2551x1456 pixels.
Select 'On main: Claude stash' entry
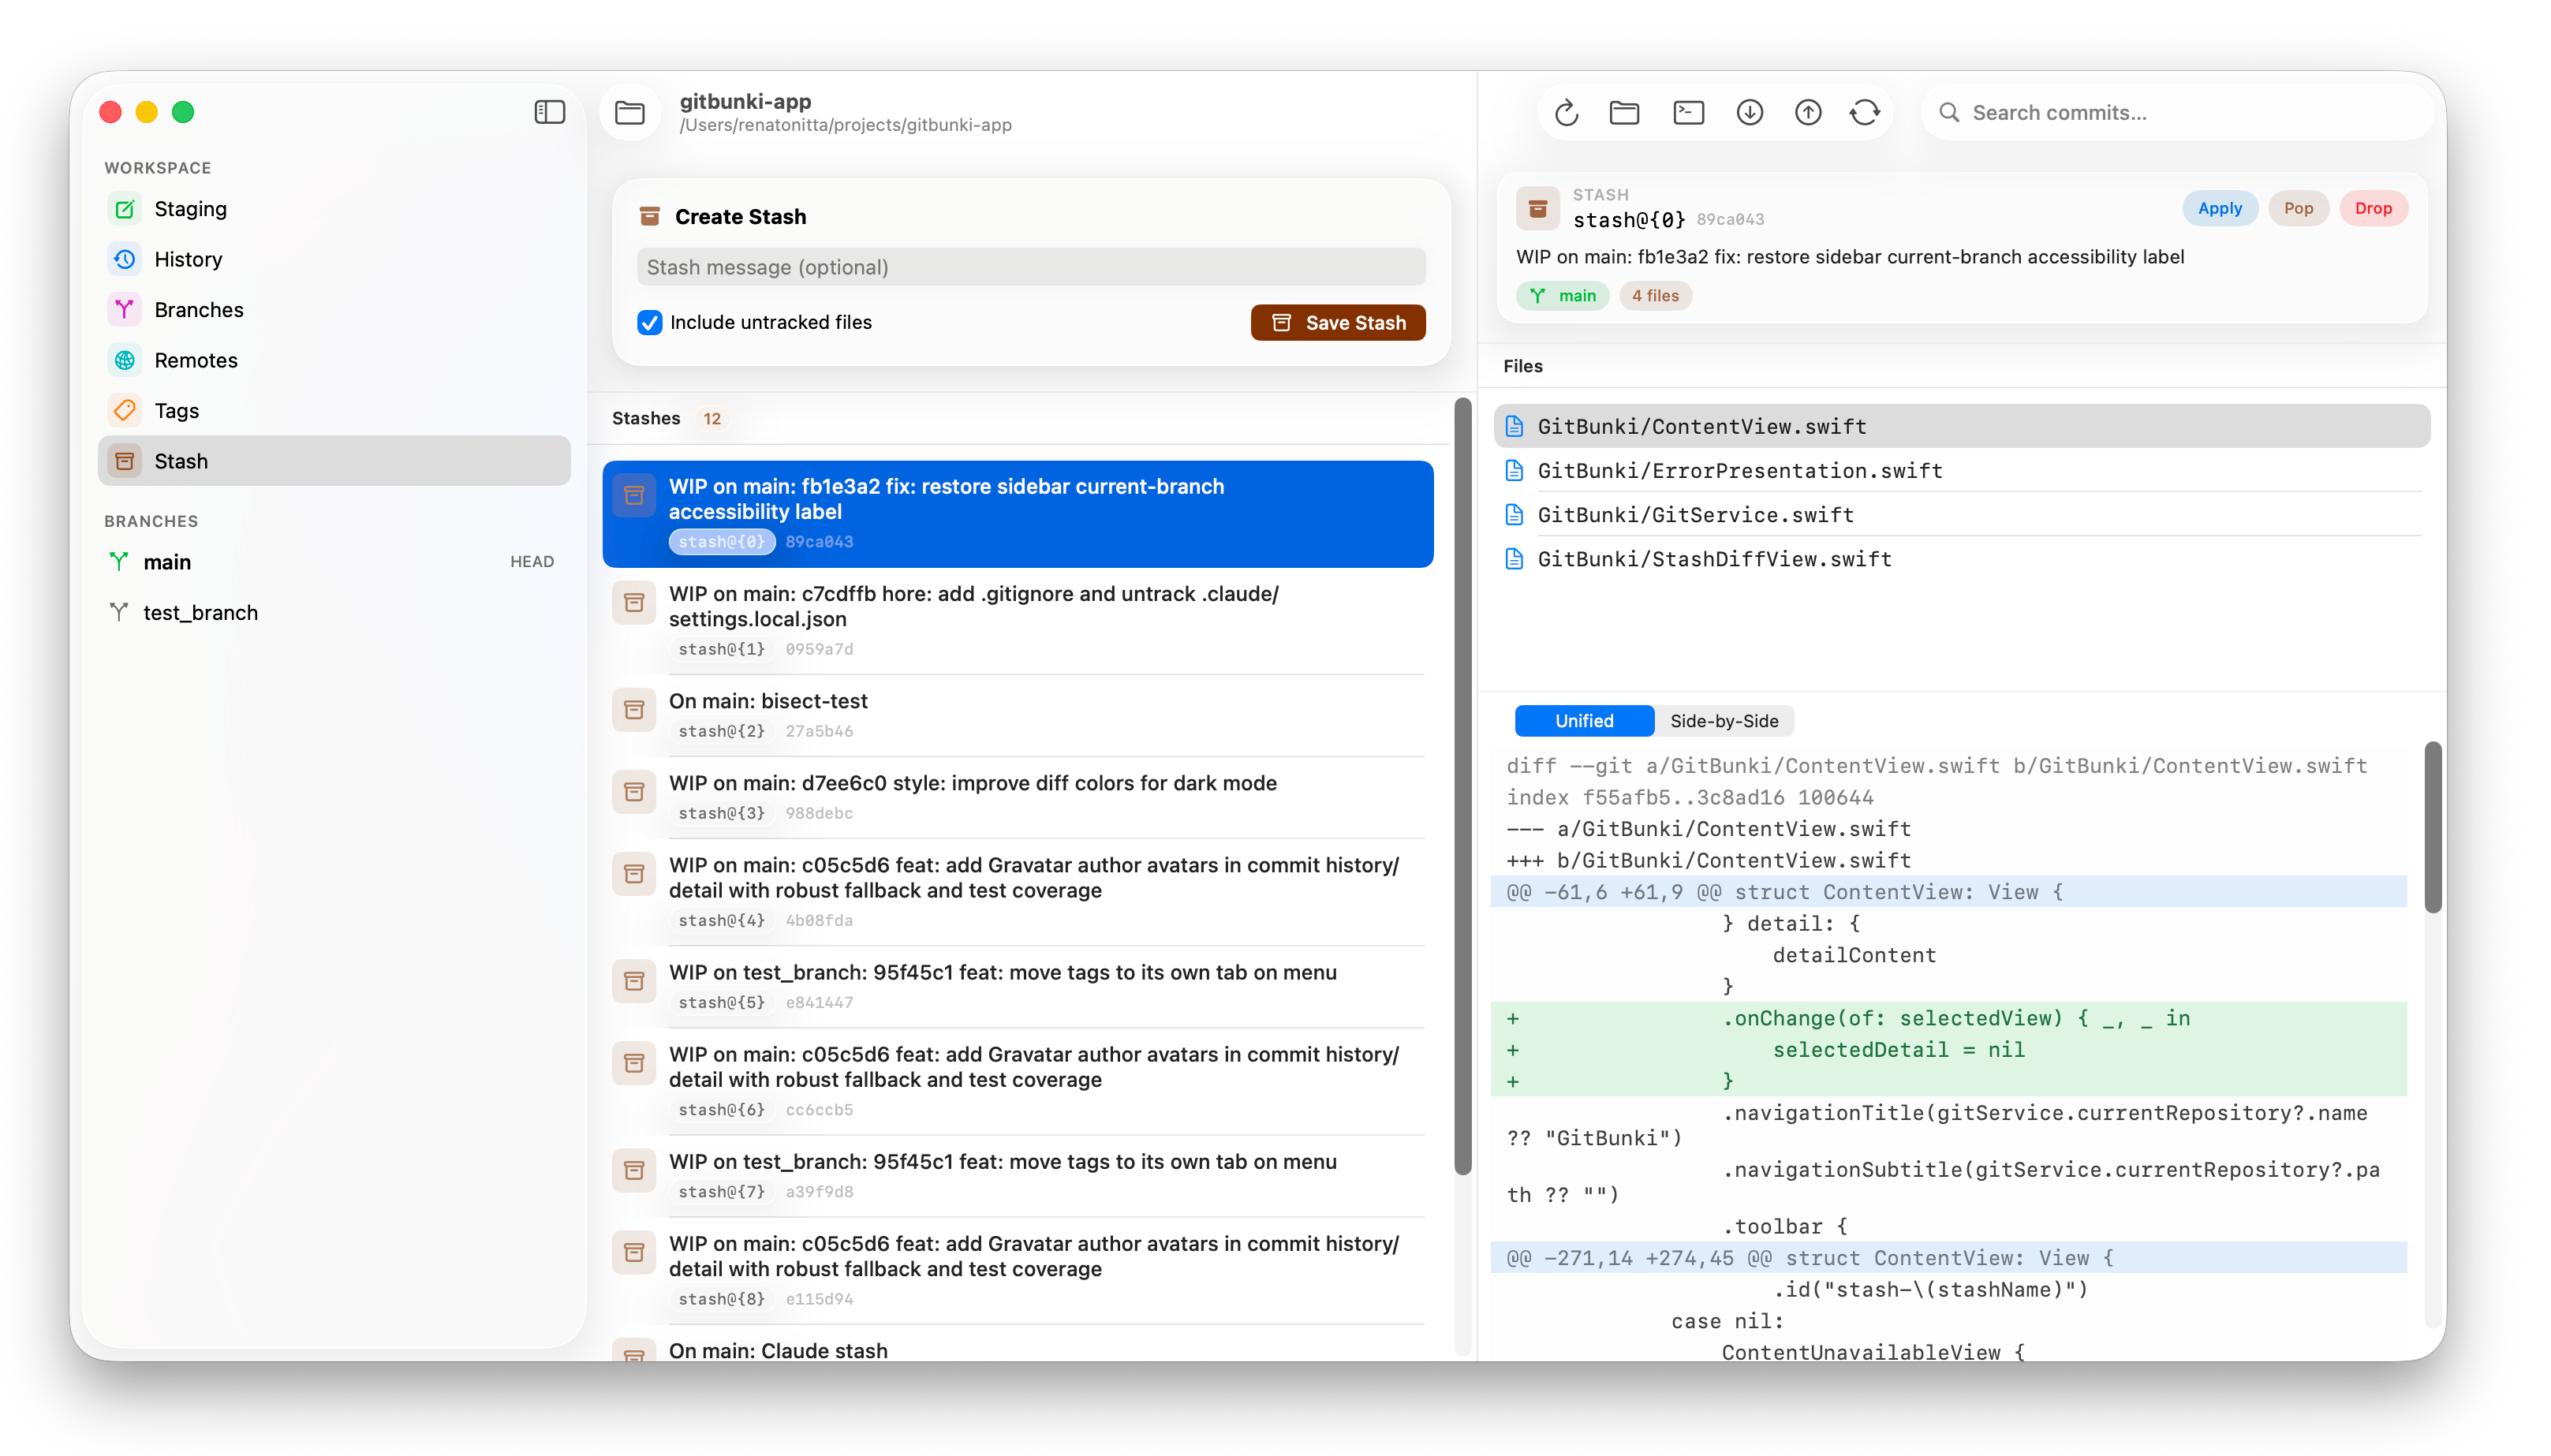[x=1017, y=1345]
